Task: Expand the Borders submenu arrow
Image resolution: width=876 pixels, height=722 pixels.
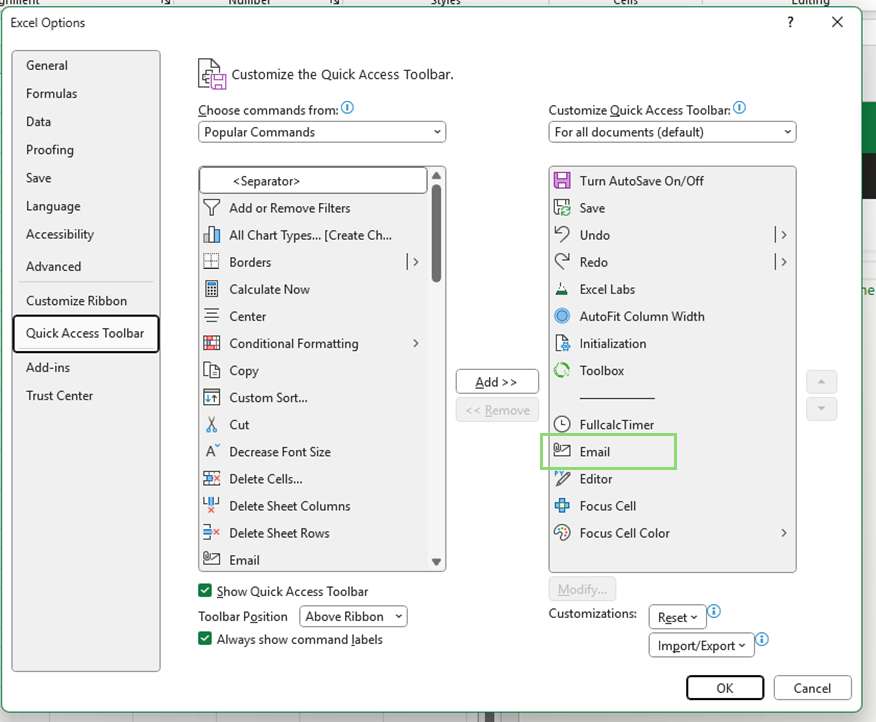Action: coord(415,262)
